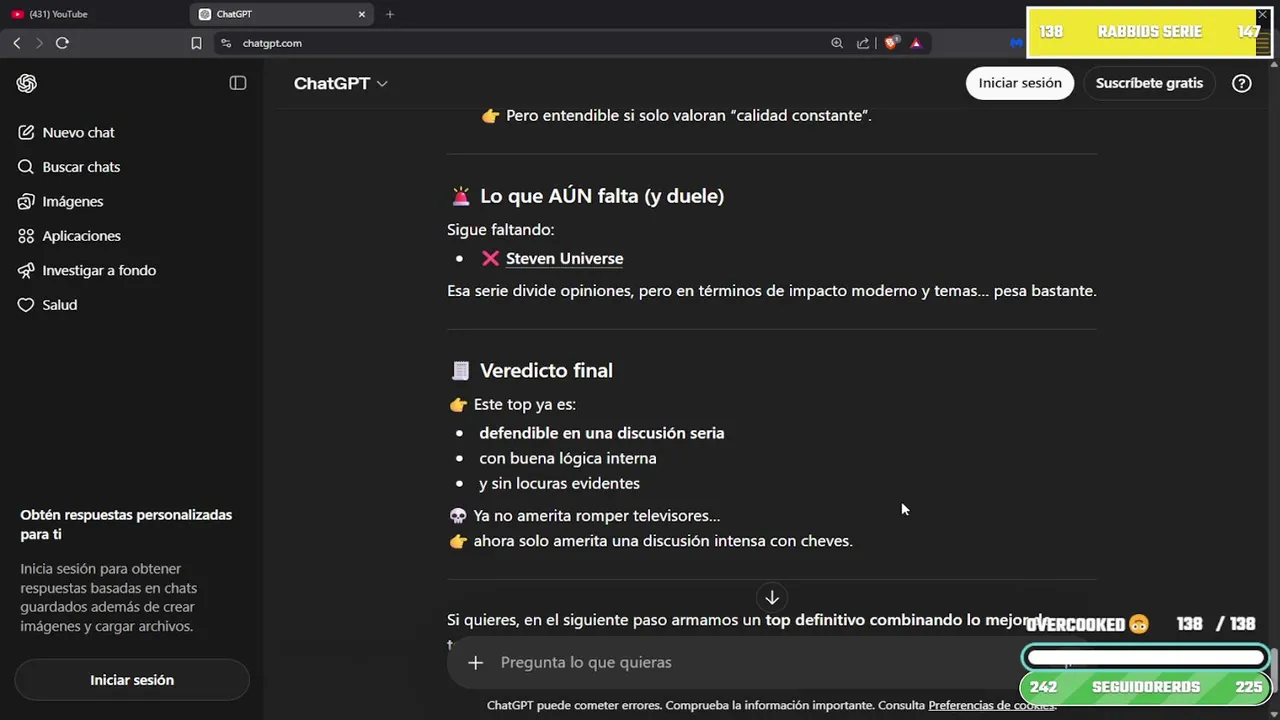This screenshot has height=720, width=1280.
Task: Open the help question mark icon
Action: (1242, 83)
